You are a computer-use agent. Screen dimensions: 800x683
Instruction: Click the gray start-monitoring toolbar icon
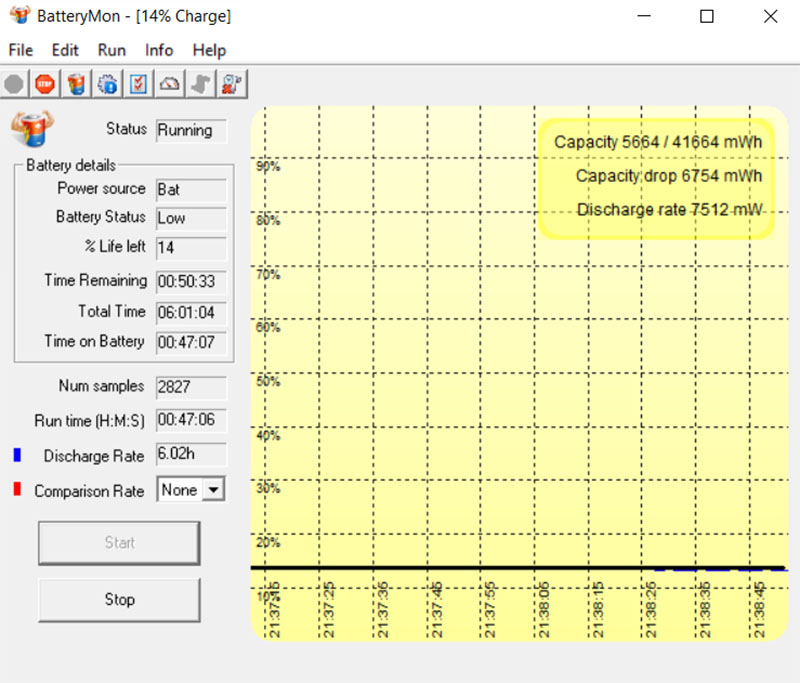coord(14,84)
